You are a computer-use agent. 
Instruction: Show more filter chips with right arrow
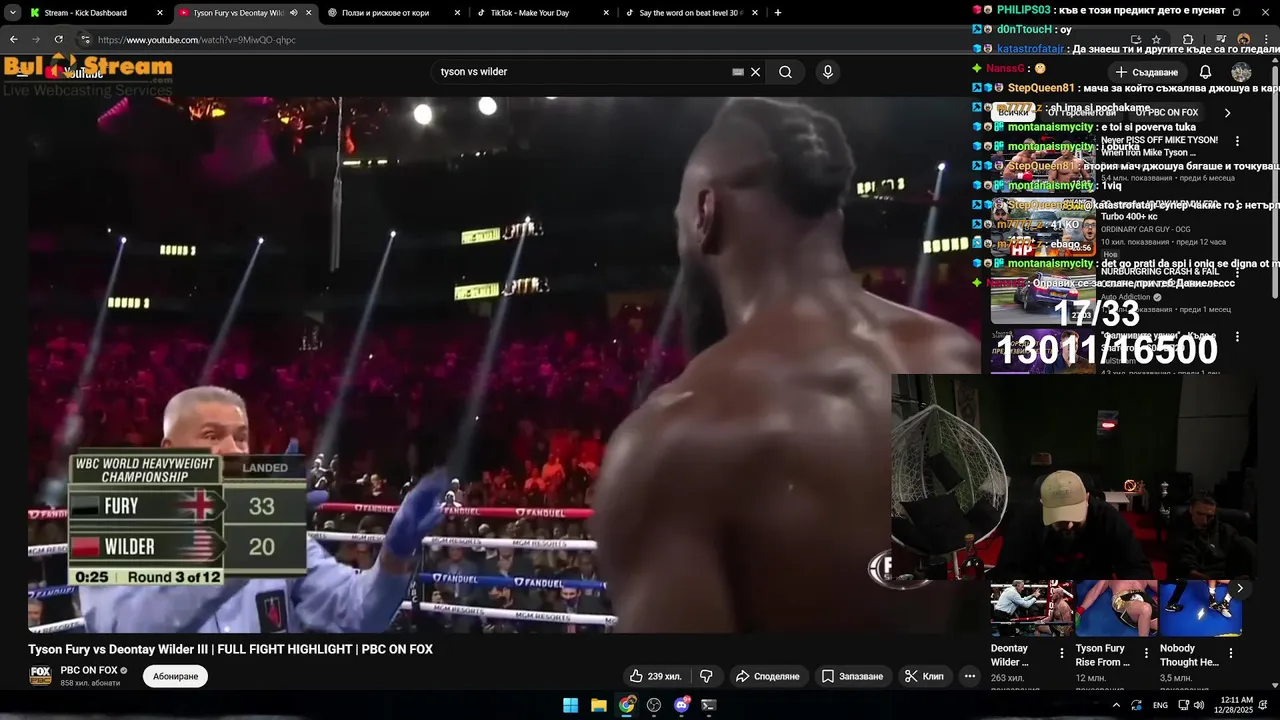coord(1227,113)
